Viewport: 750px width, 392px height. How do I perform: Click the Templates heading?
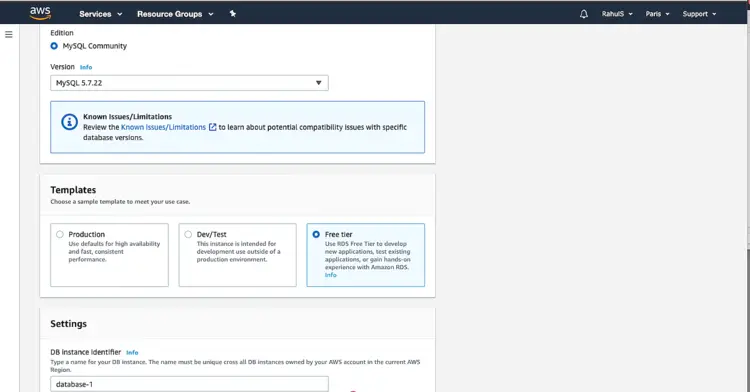(73, 190)
